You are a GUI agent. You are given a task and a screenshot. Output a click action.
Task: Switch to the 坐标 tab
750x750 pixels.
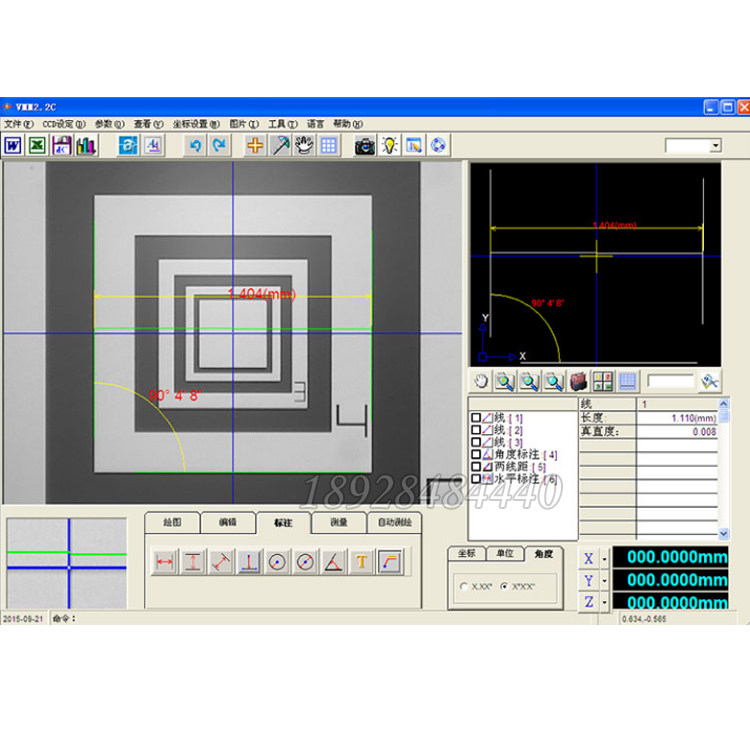coord(466,554)
